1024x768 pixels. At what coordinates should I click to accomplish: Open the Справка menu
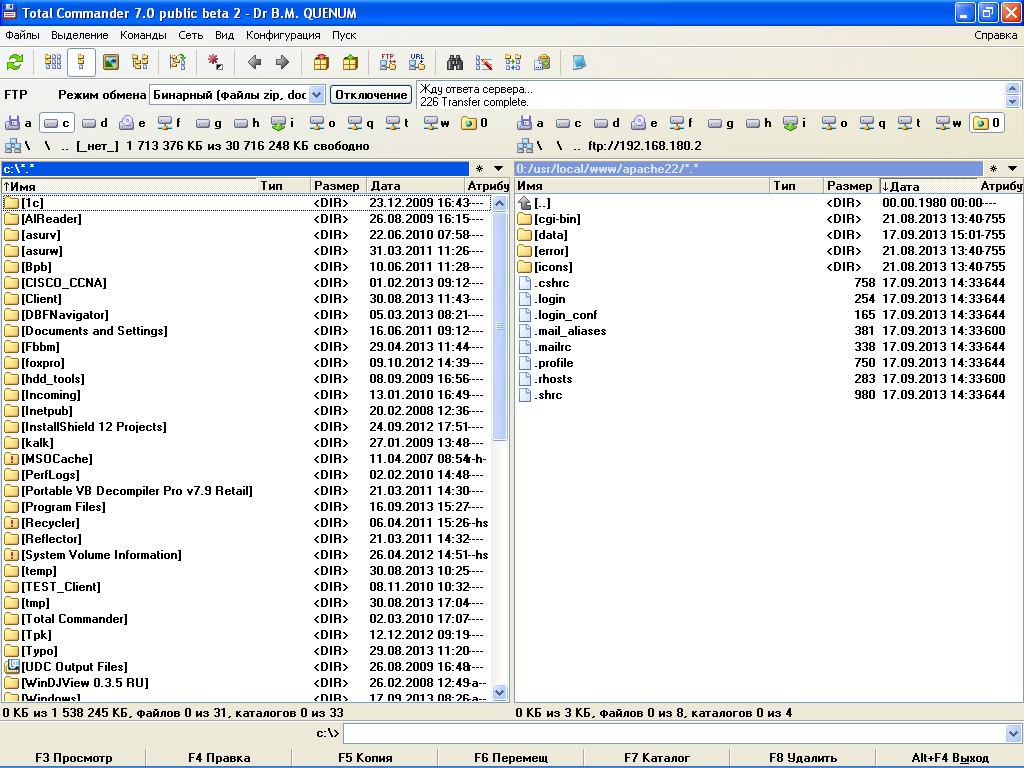(x=995, y=35)
